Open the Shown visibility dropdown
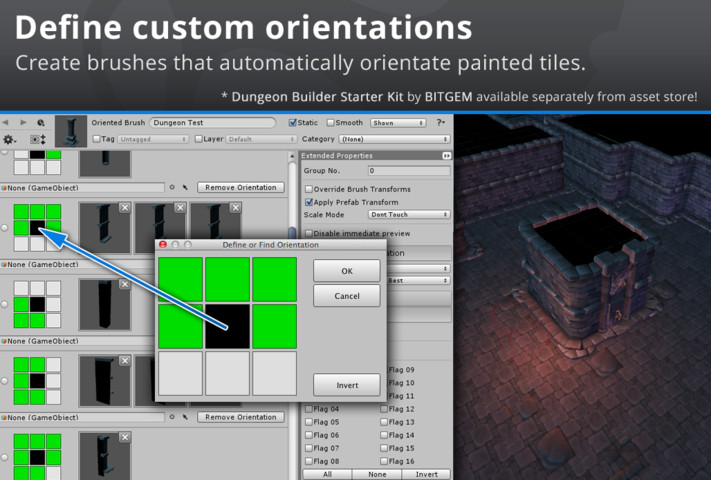Image resolution: width=711 pixels, height=480 pixels. [x=398, y=123]
